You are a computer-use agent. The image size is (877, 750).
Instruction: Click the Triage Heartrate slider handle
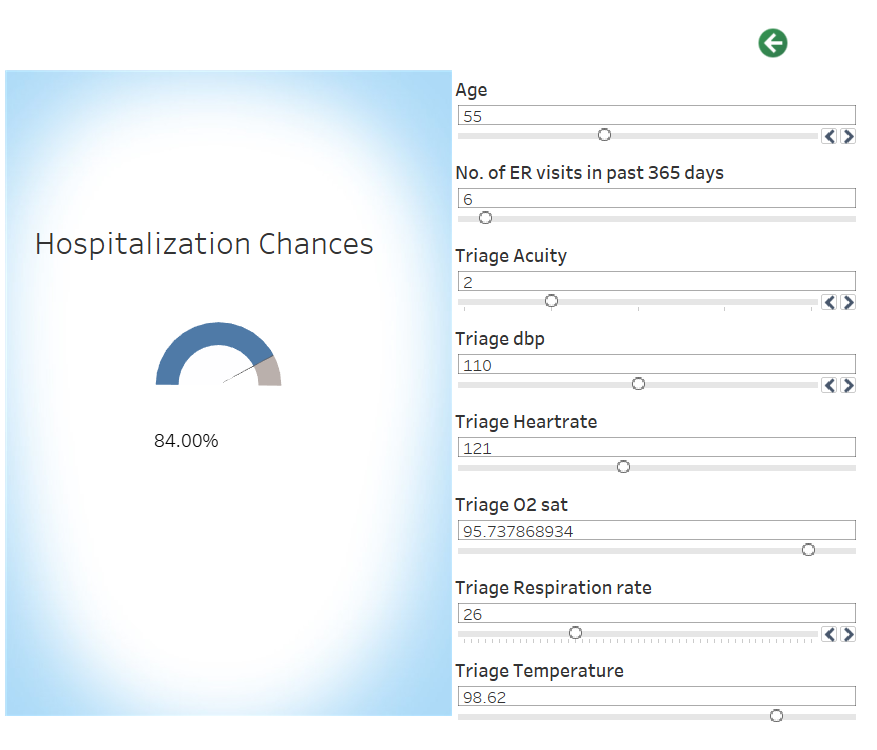pos(623,466)
